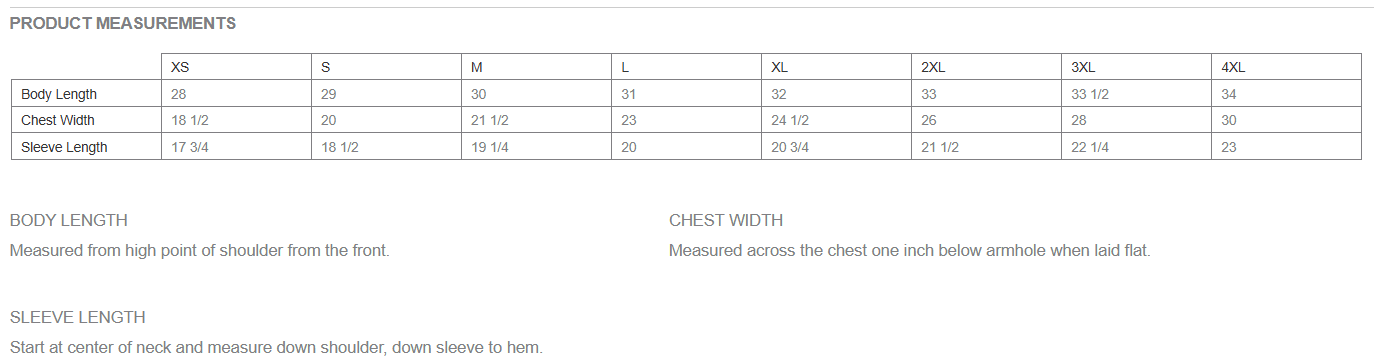Click the 'Start at center of neck' text
The width and height of the screenshot is (1374, 361).
(276, 347)
